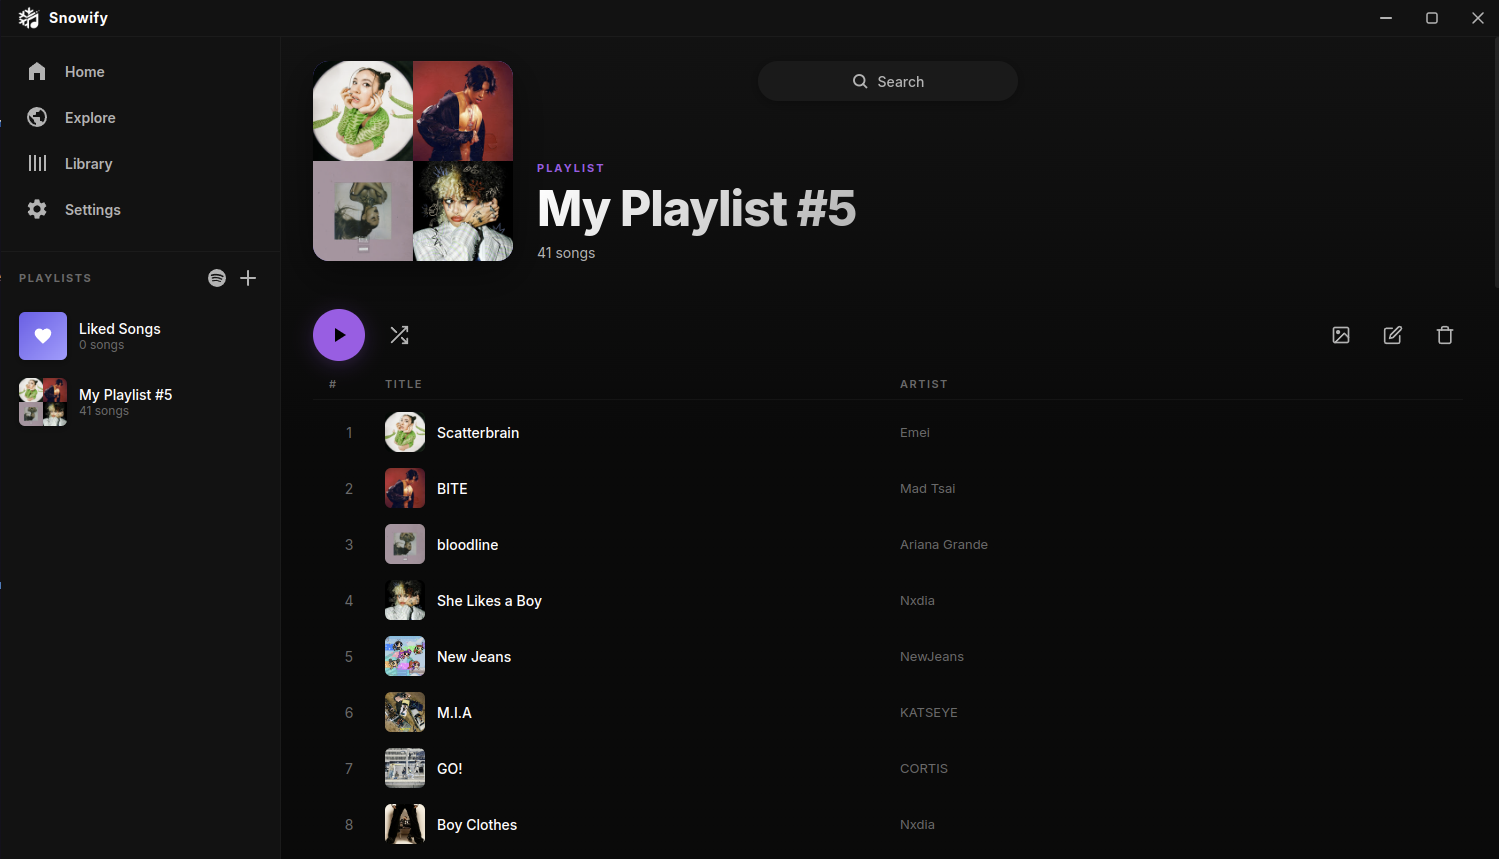This screenshot has height=859, width=1499.
Task: Select the Home icon in the sidebar
Action: point(37,71)
